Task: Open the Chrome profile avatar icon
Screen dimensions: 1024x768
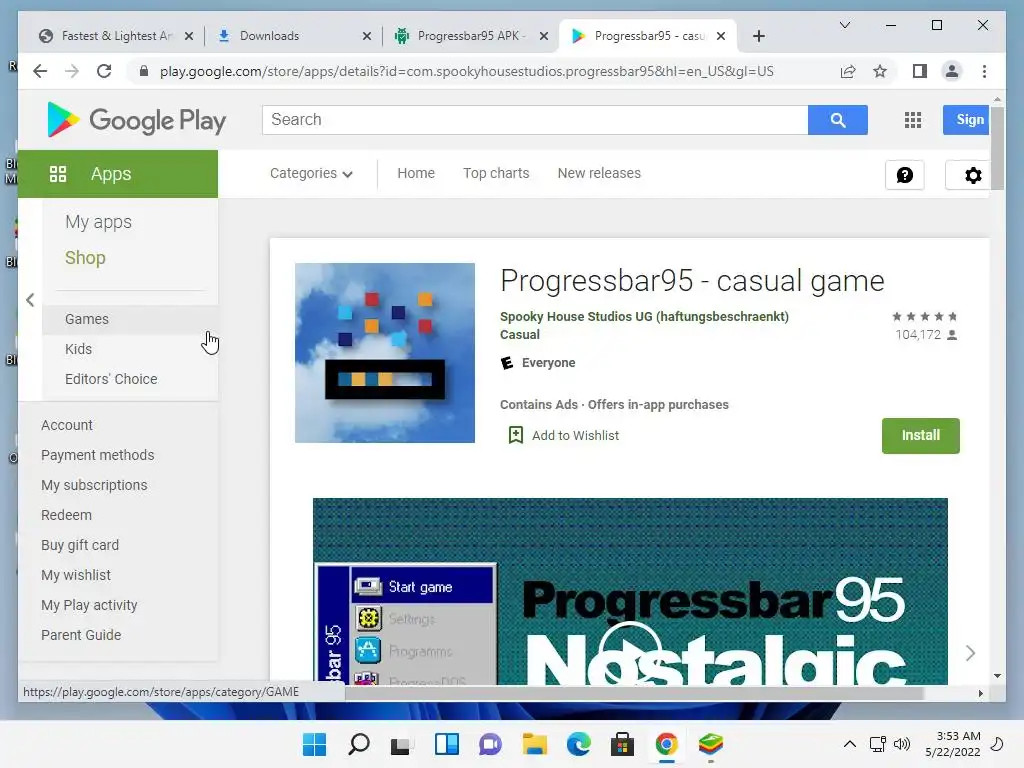Action: pyautogui.click(x=952, y=71)
